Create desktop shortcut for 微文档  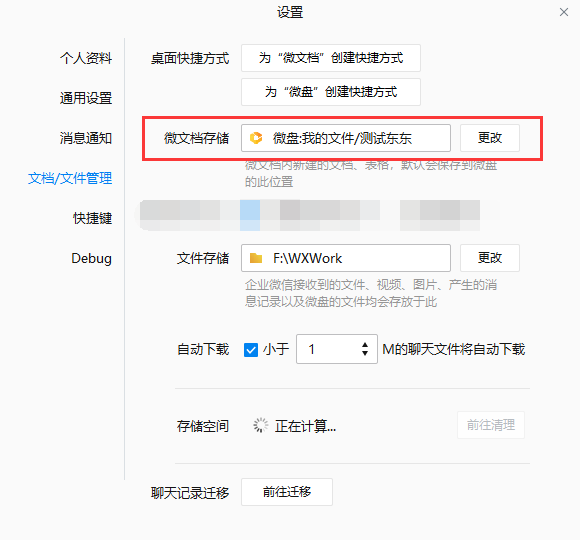click(331, 58)
